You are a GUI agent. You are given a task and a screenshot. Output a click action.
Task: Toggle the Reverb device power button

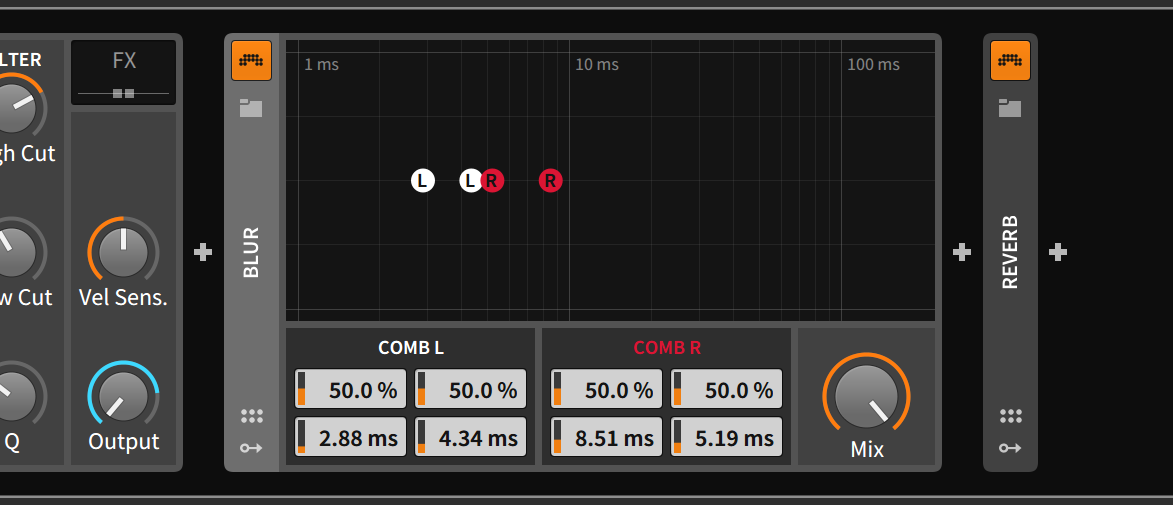pos(1010,61)
